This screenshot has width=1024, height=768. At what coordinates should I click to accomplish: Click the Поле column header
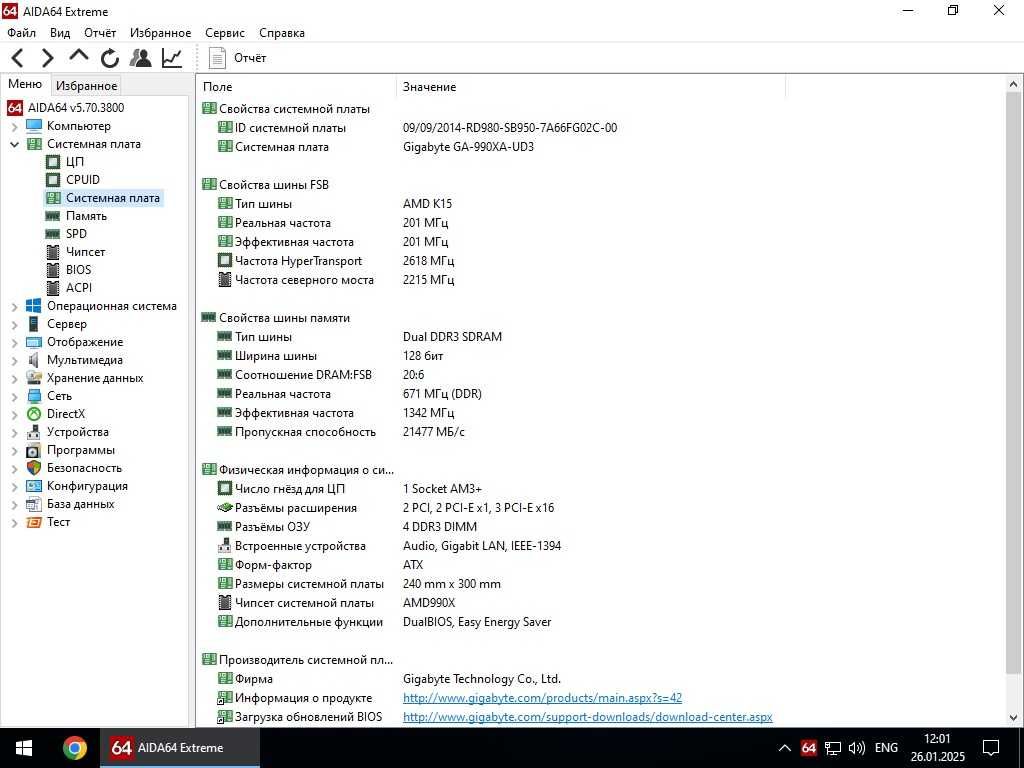[296, 87]
